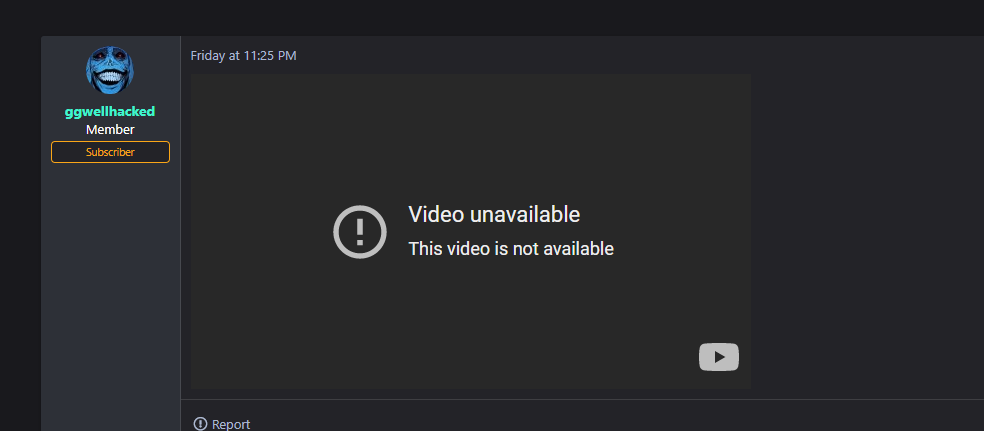Click the grinning teeth in the avatar image
Viewport: 984px width, 431px height.
click(x=110, y=80)
